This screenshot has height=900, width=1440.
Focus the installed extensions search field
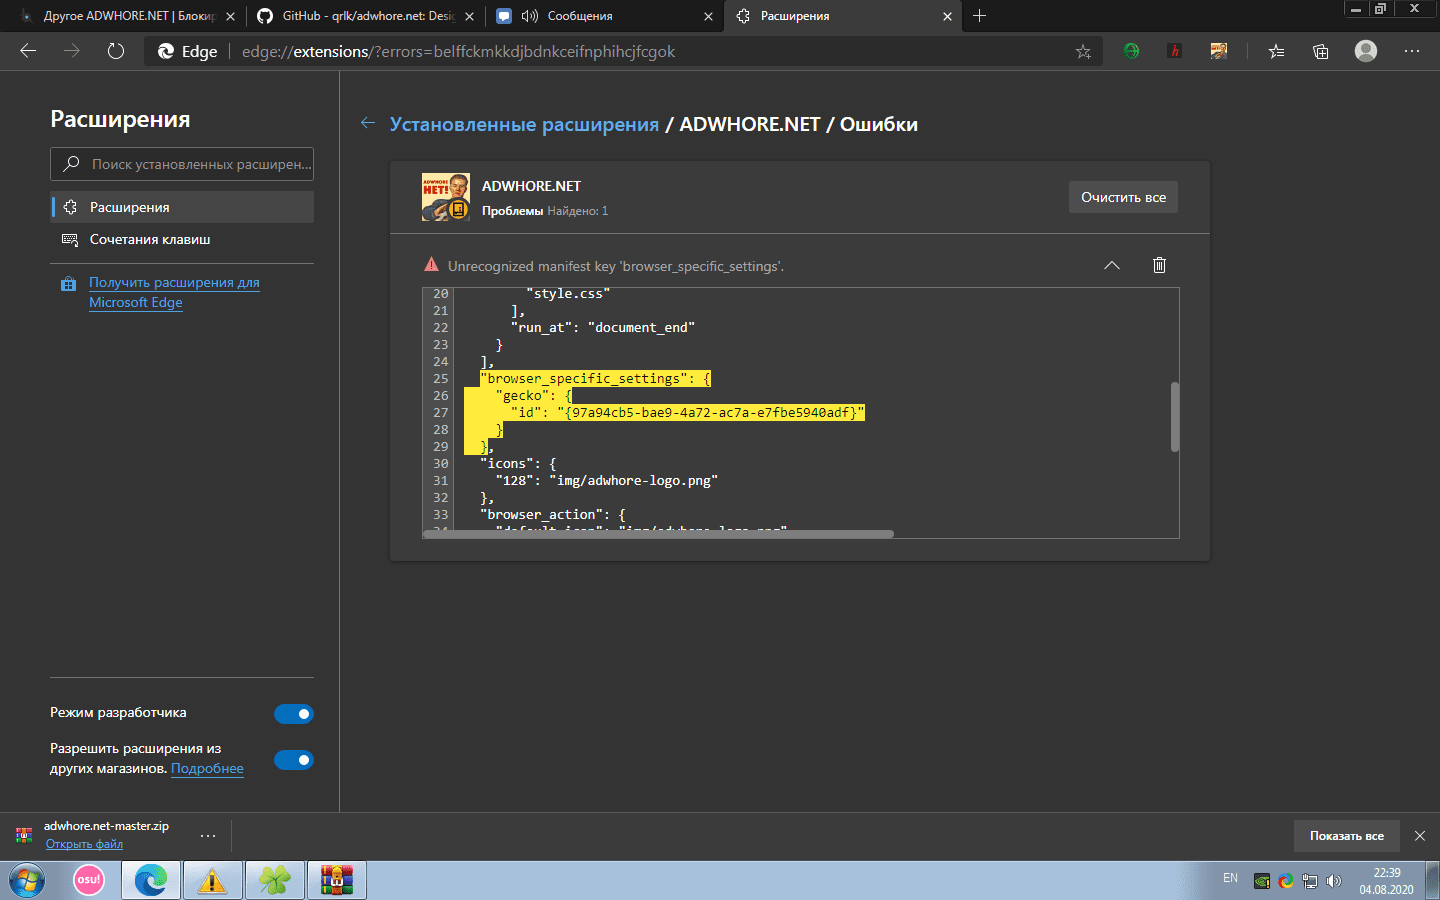182,164
